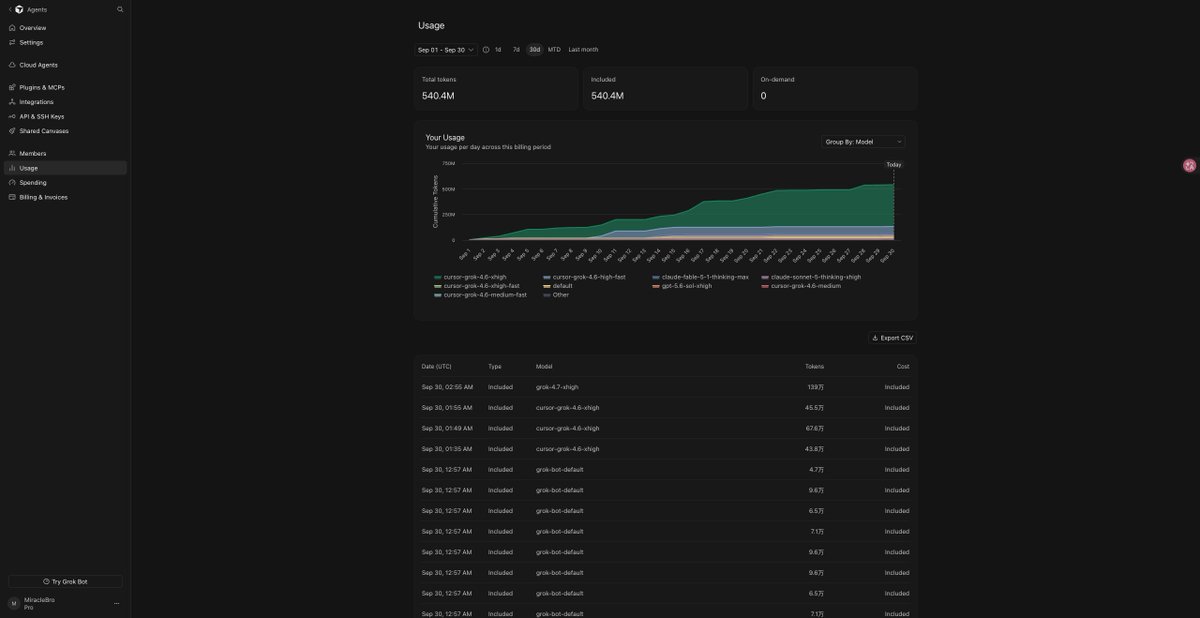Click the On-demand card
1200x618 pixels.
(x=835, y=88)
